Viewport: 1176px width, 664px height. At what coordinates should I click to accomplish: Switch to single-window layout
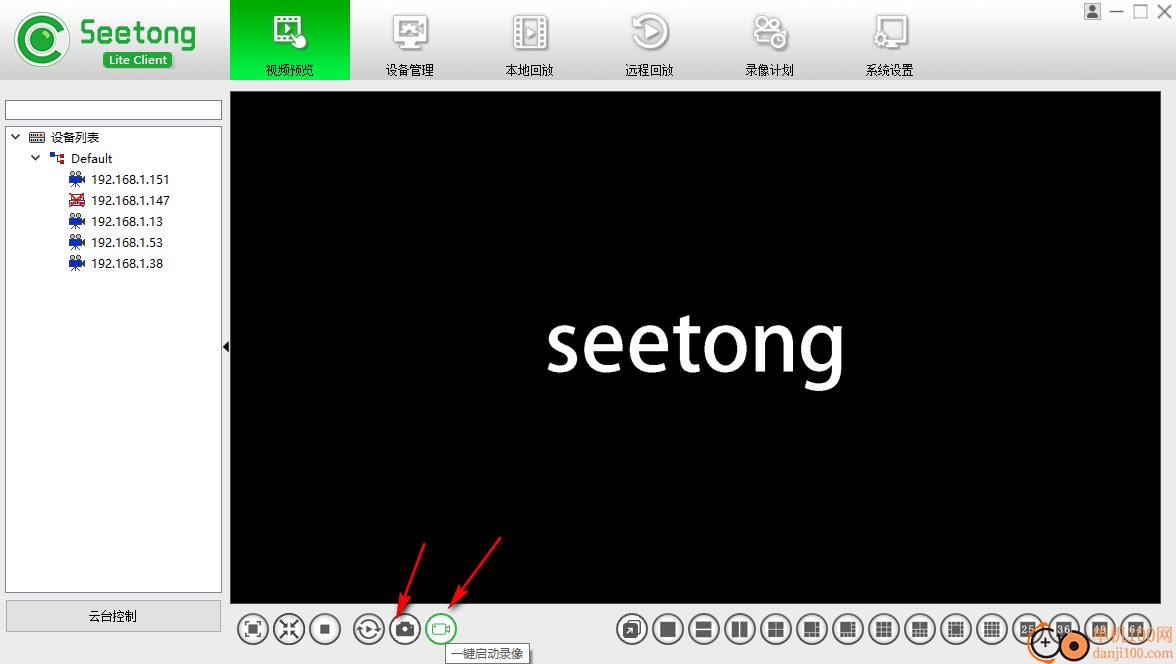(x=668, y=629)
